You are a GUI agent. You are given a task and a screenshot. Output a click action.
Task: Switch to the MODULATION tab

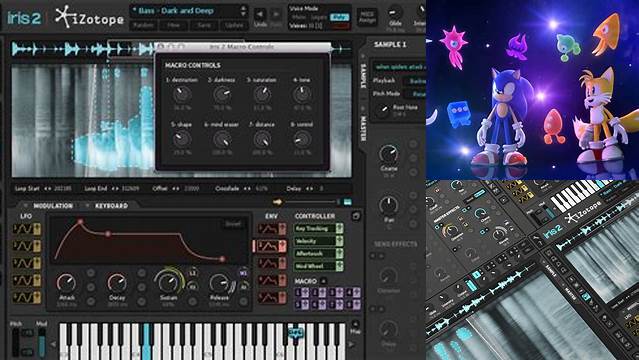[53, 206]
